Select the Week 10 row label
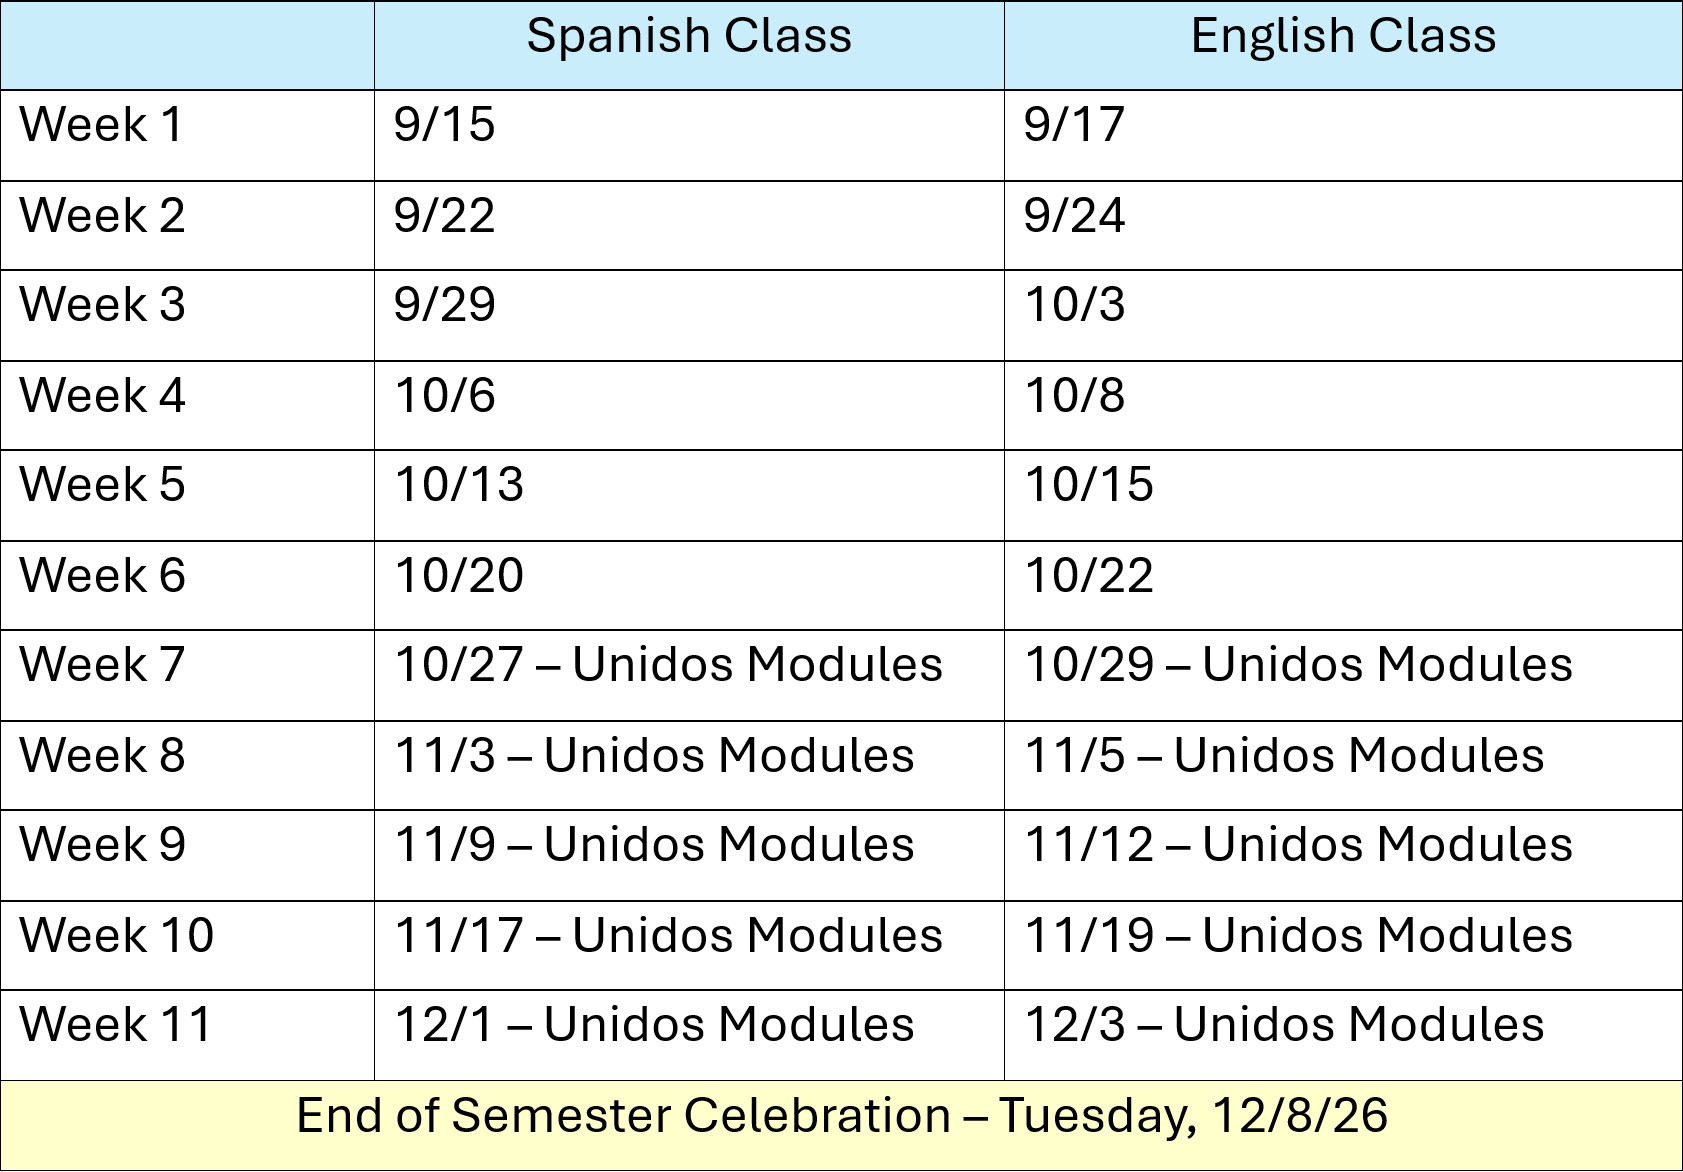 (x=187, y=945)
